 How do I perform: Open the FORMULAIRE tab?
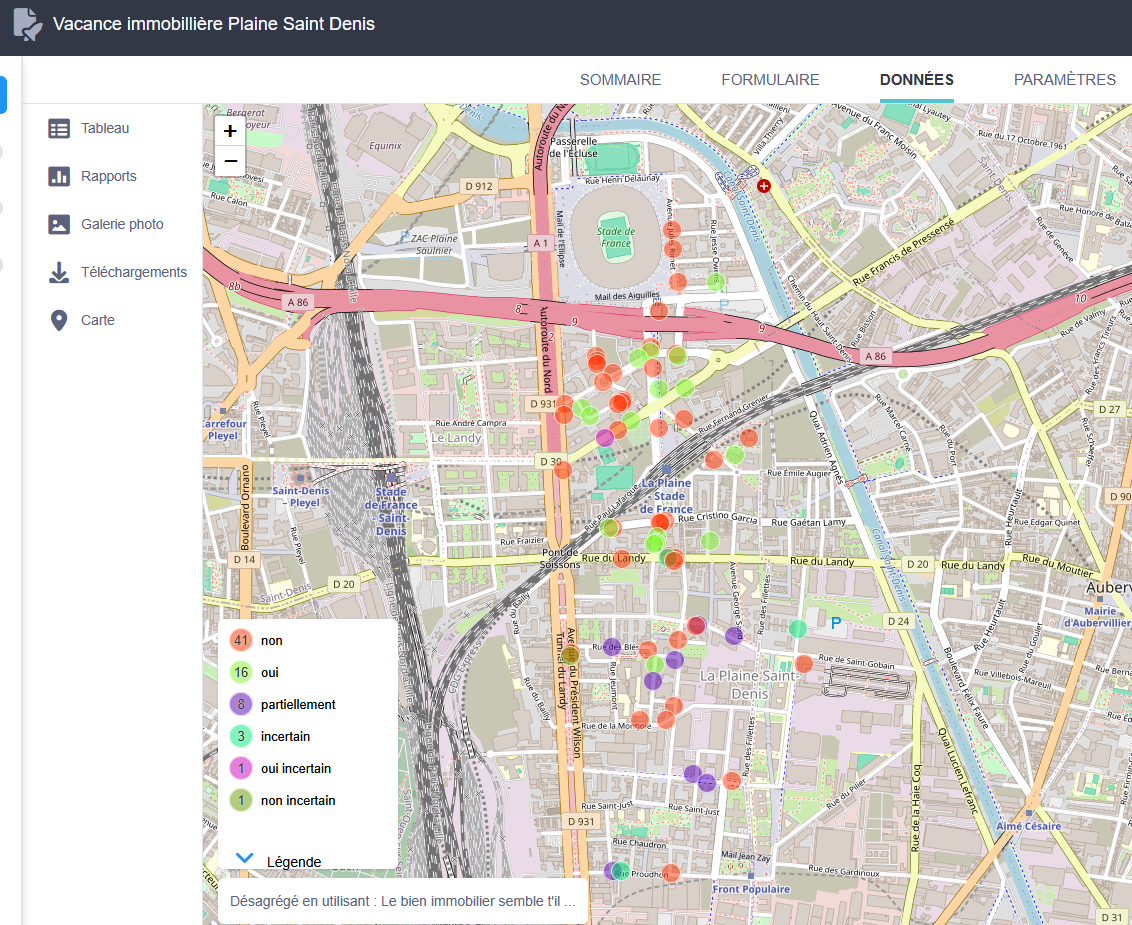coord(770,80)
